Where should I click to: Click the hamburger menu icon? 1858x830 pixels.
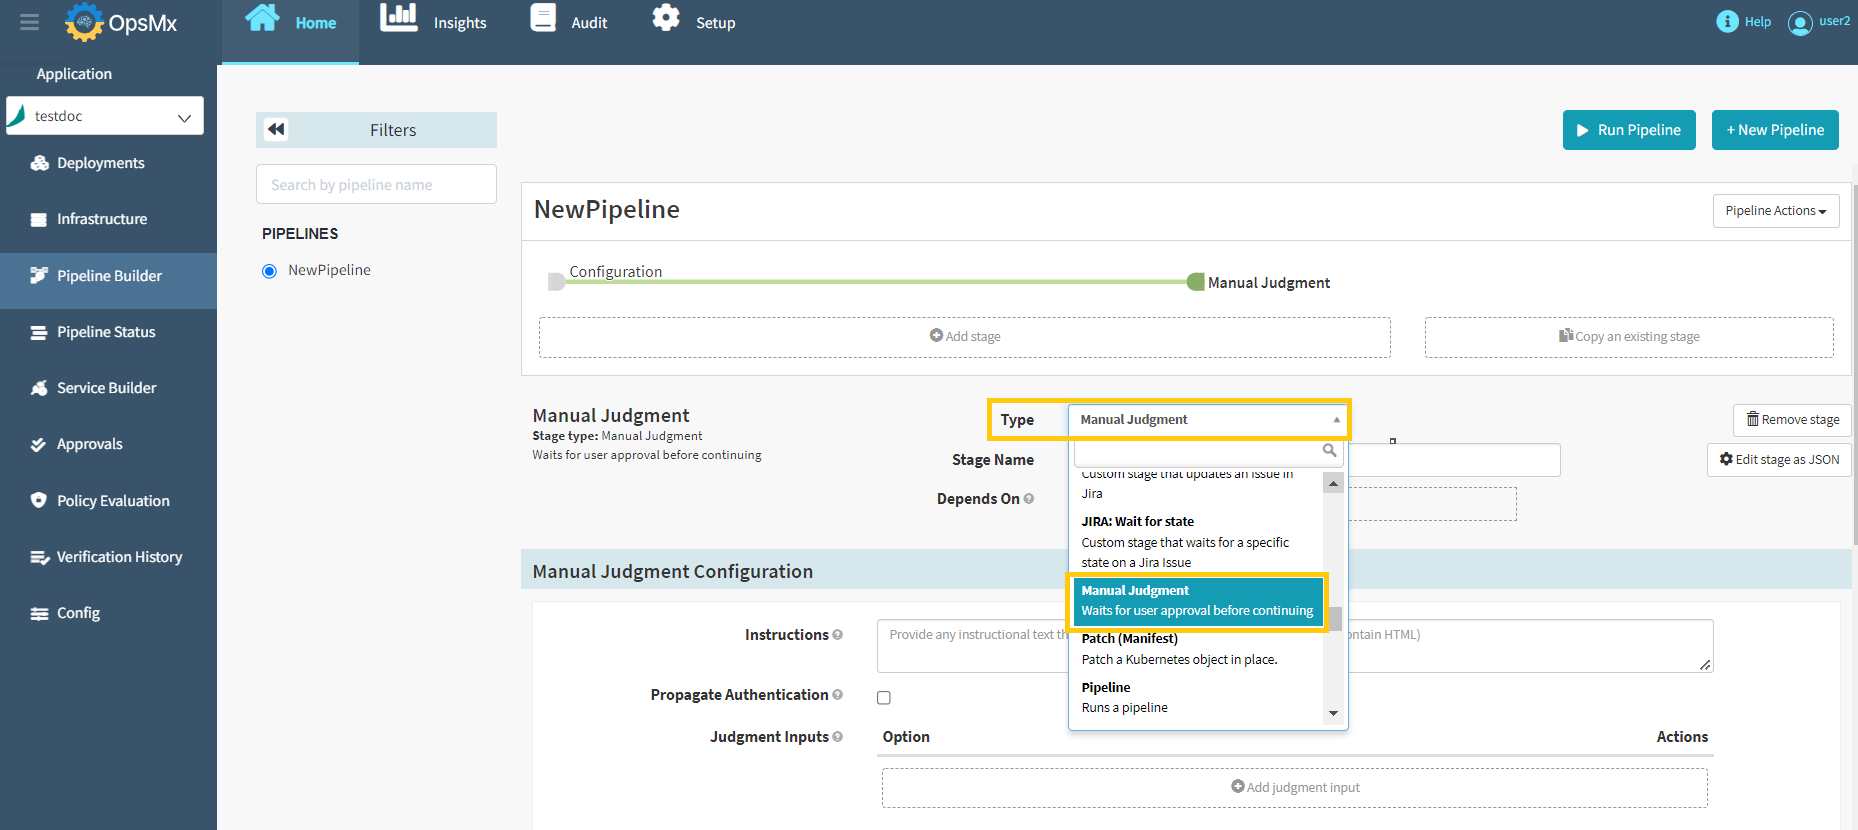pyautogui.click(x=29, y=22)
